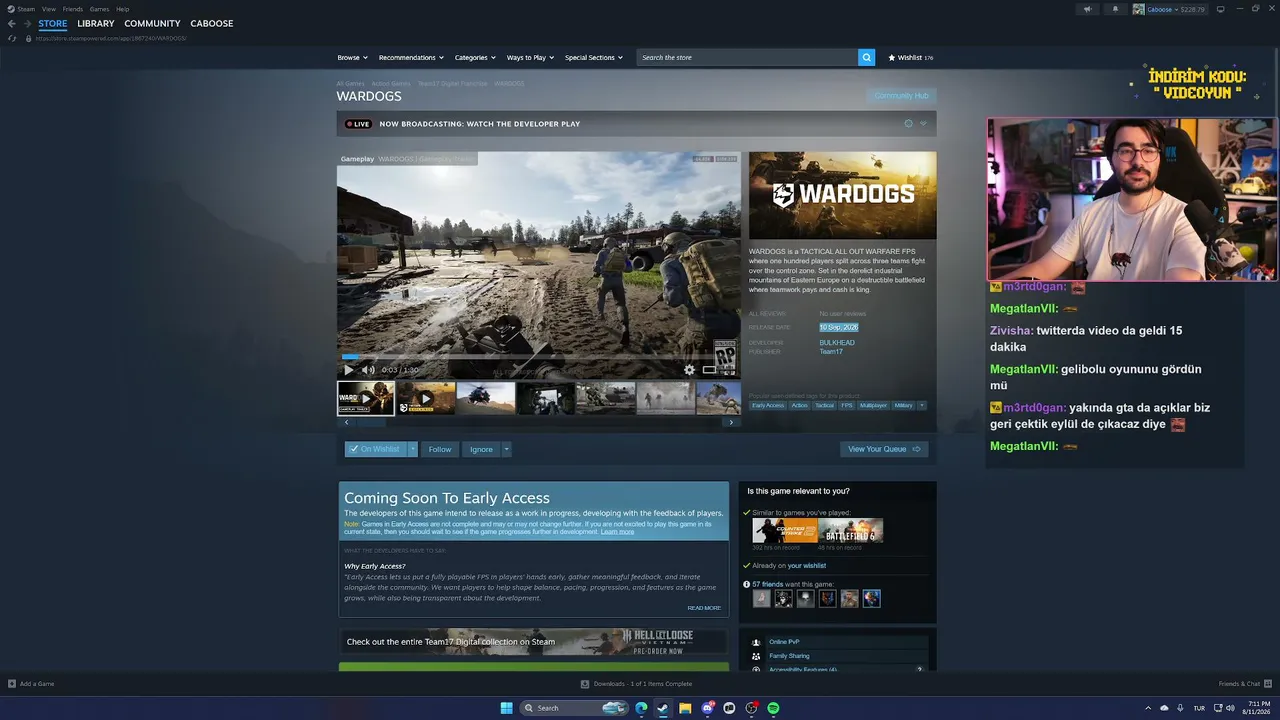Select the Tactical tag
1280x720 pixels.
[x=824, y=405]
